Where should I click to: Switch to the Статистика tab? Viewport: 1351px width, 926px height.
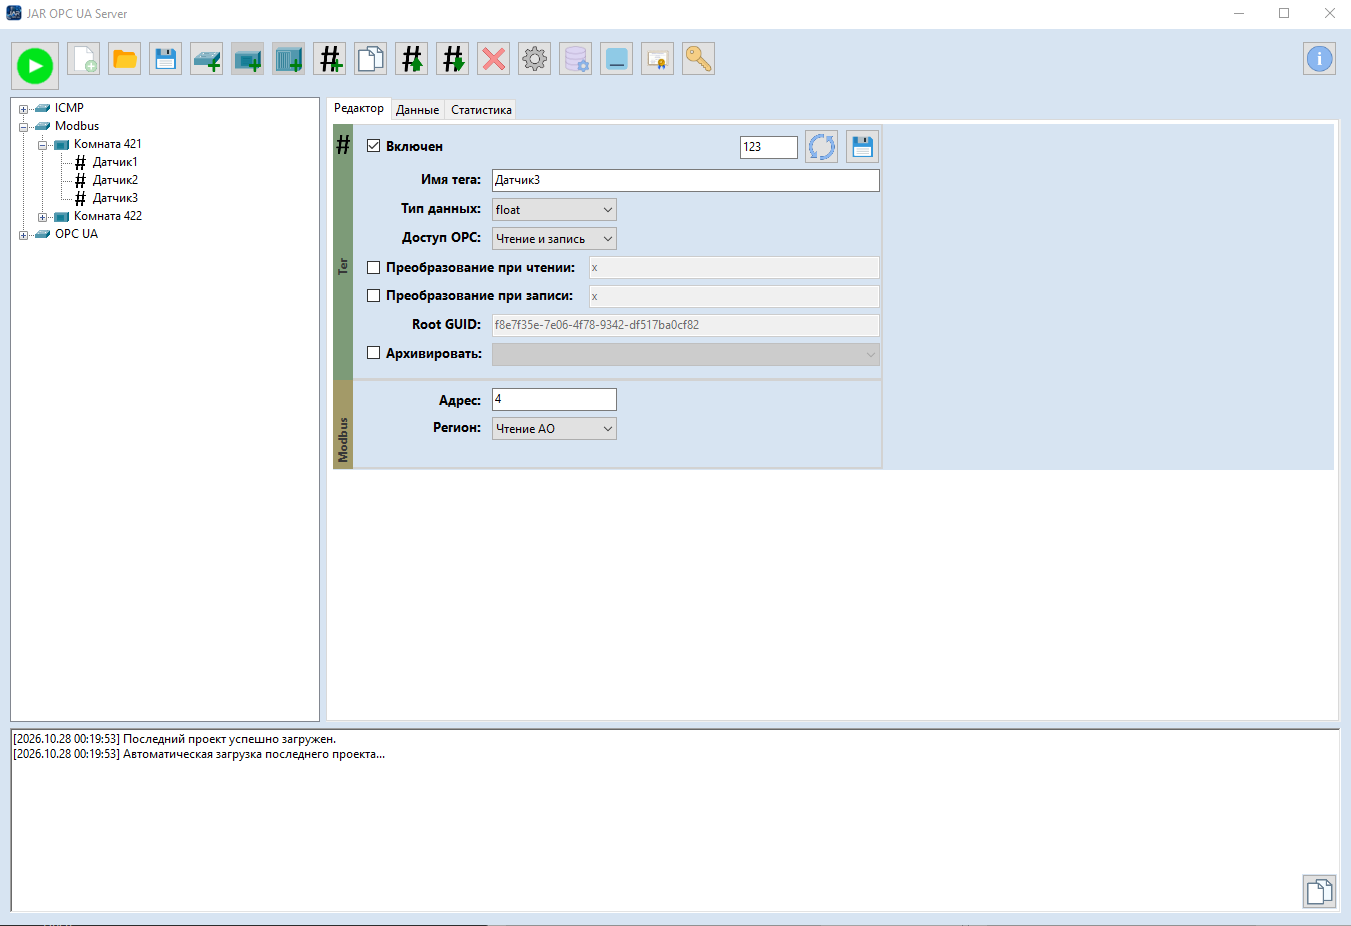coord(481,110)
